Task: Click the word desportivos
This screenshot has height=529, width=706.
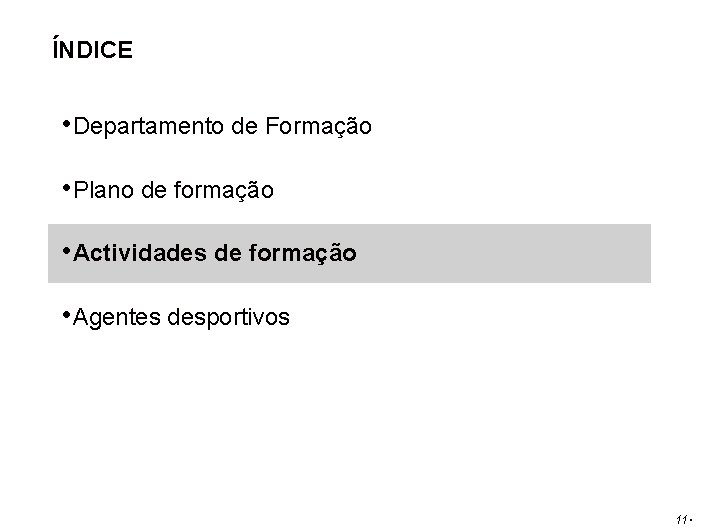Action: pyautogui.click(x=228, y=318)
